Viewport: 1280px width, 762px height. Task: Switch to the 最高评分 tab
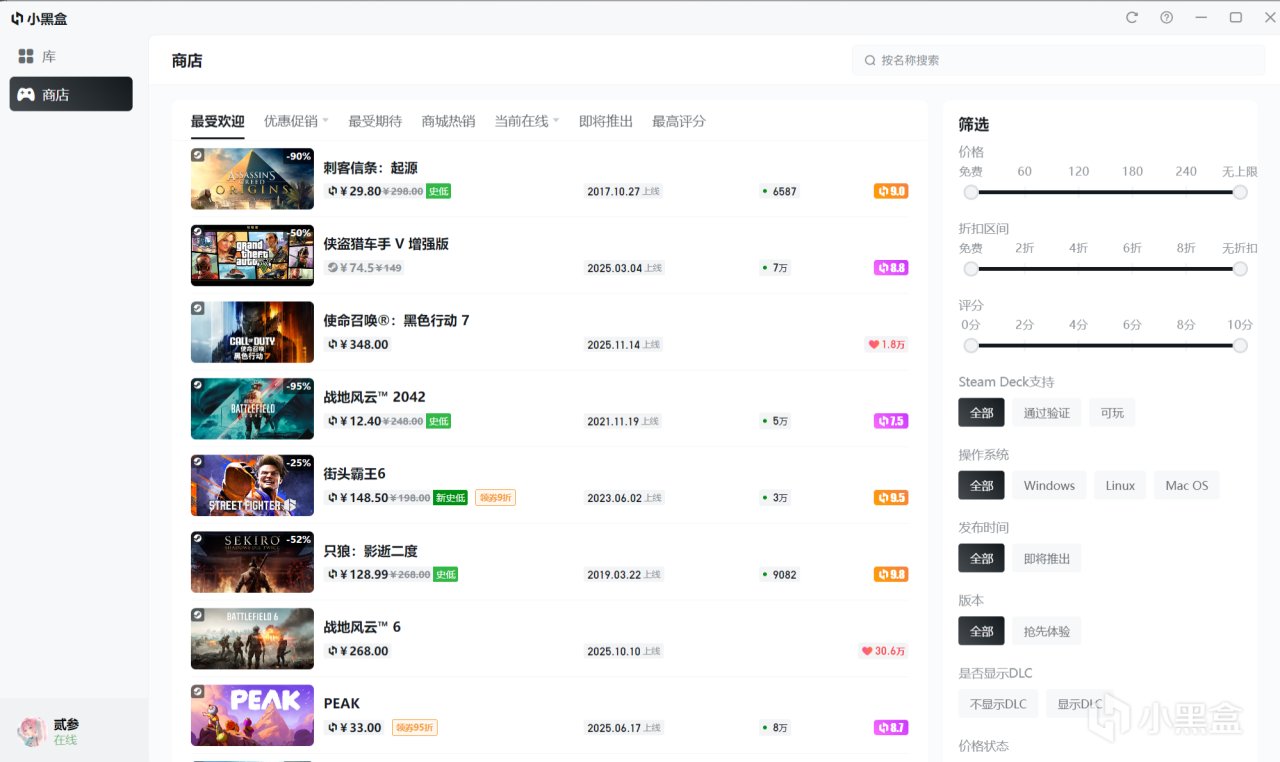click(679, 121)
